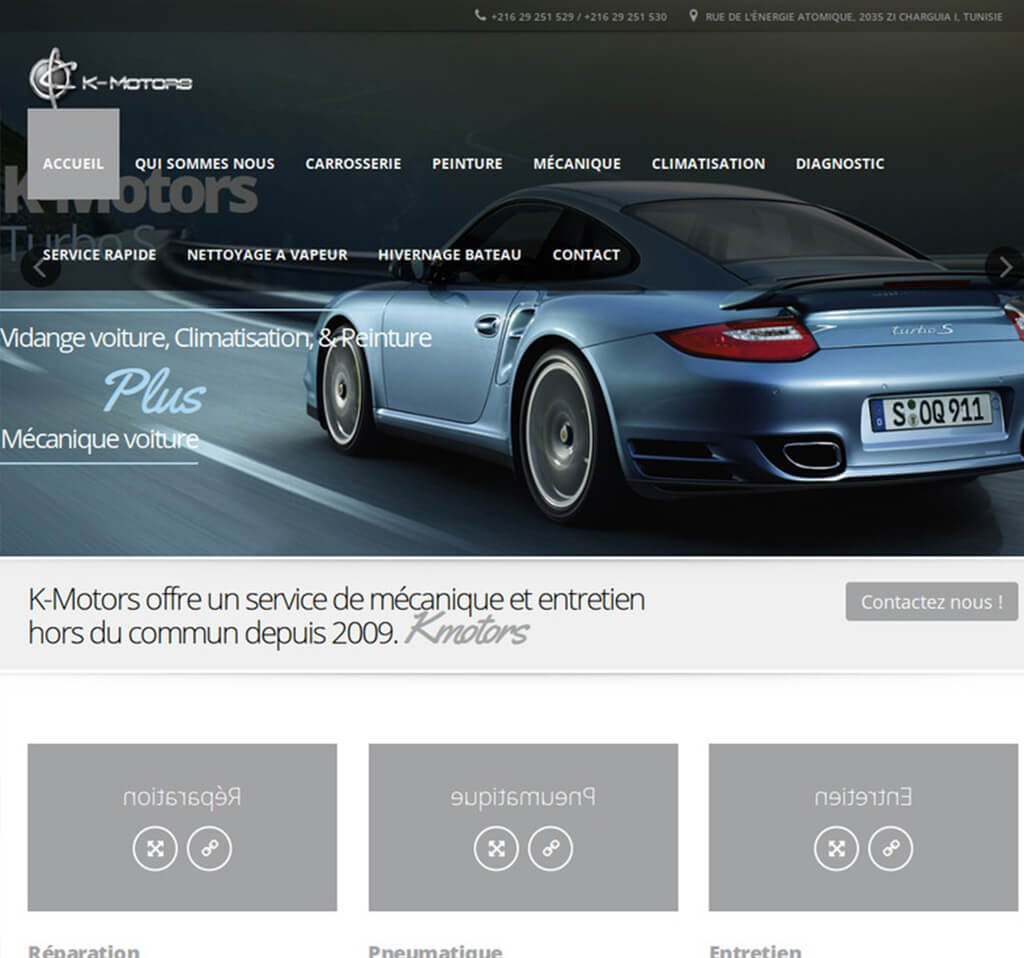The width and height of the screenshot is (1024, 958).
Task: Open Nettoyage à Vapeur page
Action: click(x=267, y=255)
